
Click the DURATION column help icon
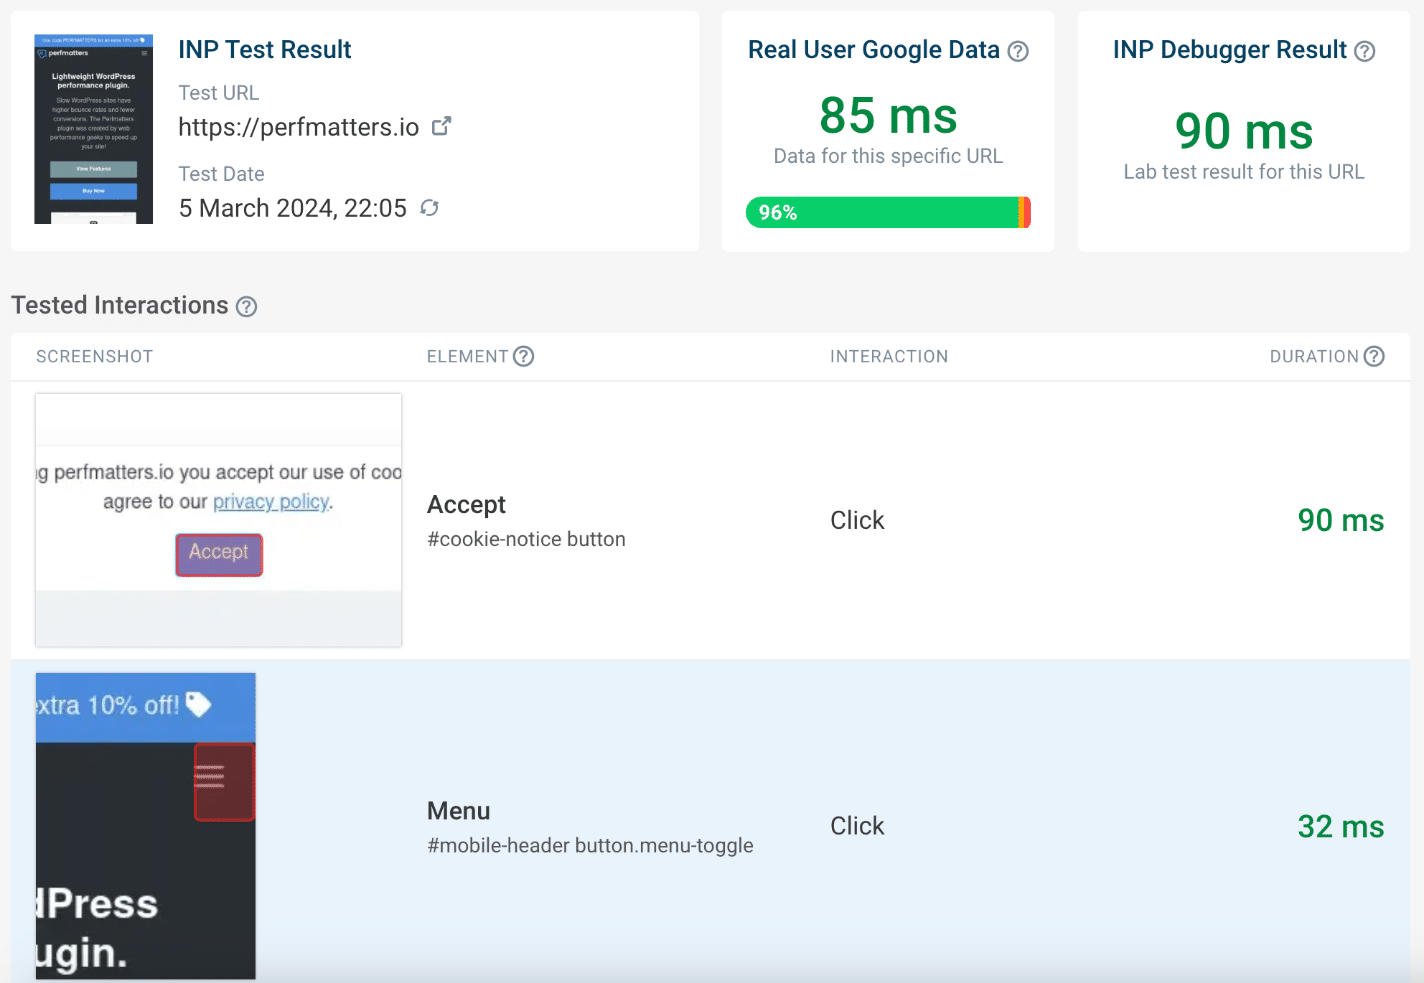click(x=1376, y=356)
